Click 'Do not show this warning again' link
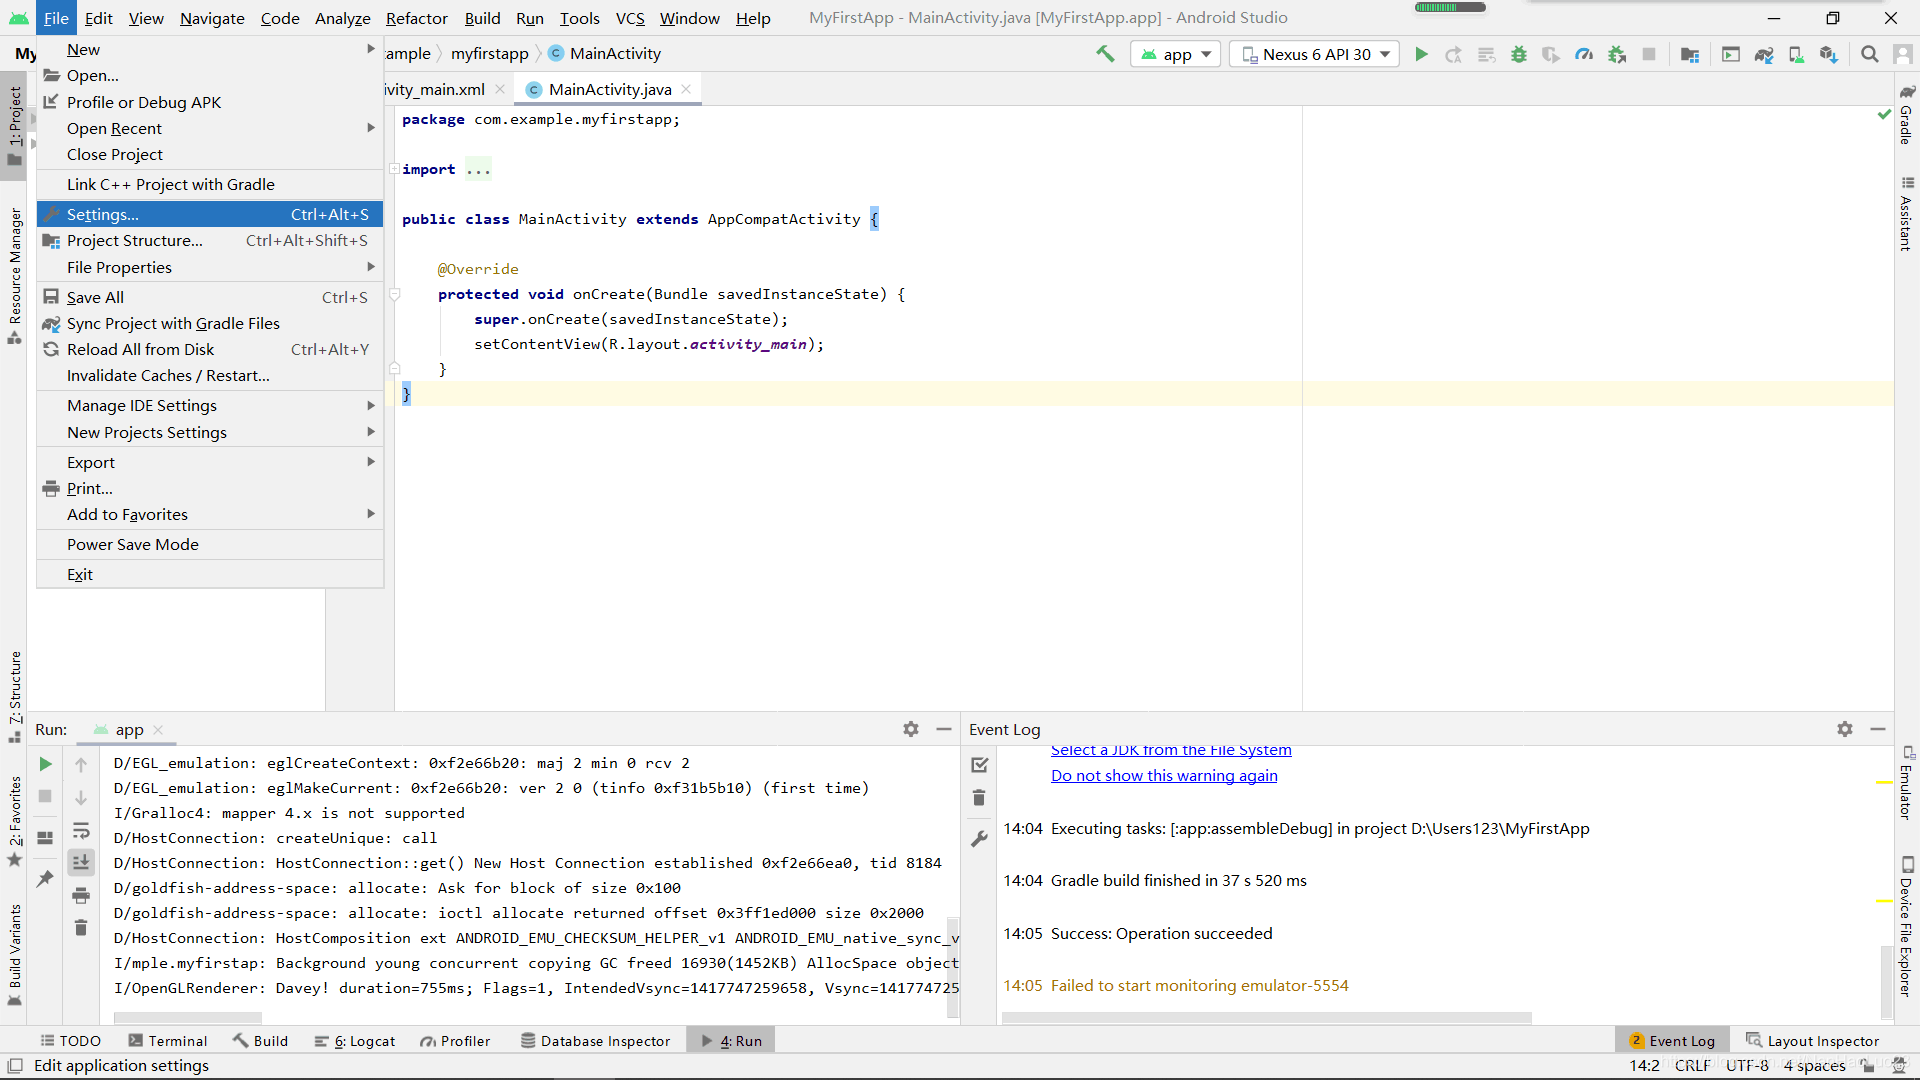Viewport: 1920px width, 1080px height. (x=1164, y=776)
